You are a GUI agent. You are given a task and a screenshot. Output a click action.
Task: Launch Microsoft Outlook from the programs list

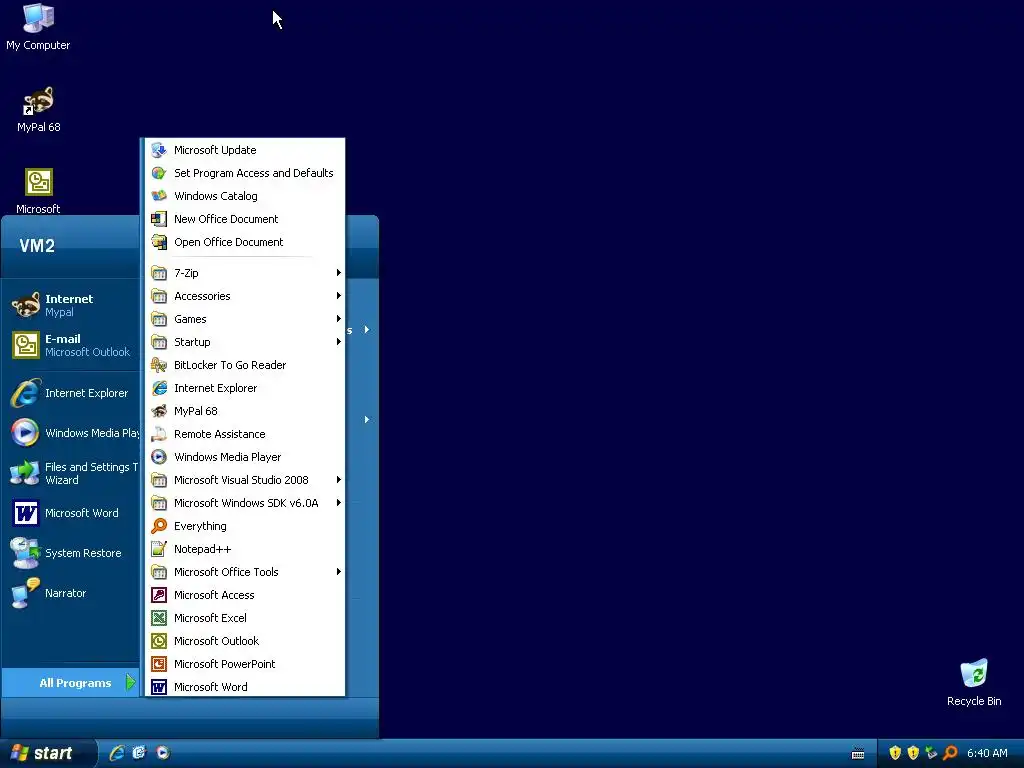(244, 641)
